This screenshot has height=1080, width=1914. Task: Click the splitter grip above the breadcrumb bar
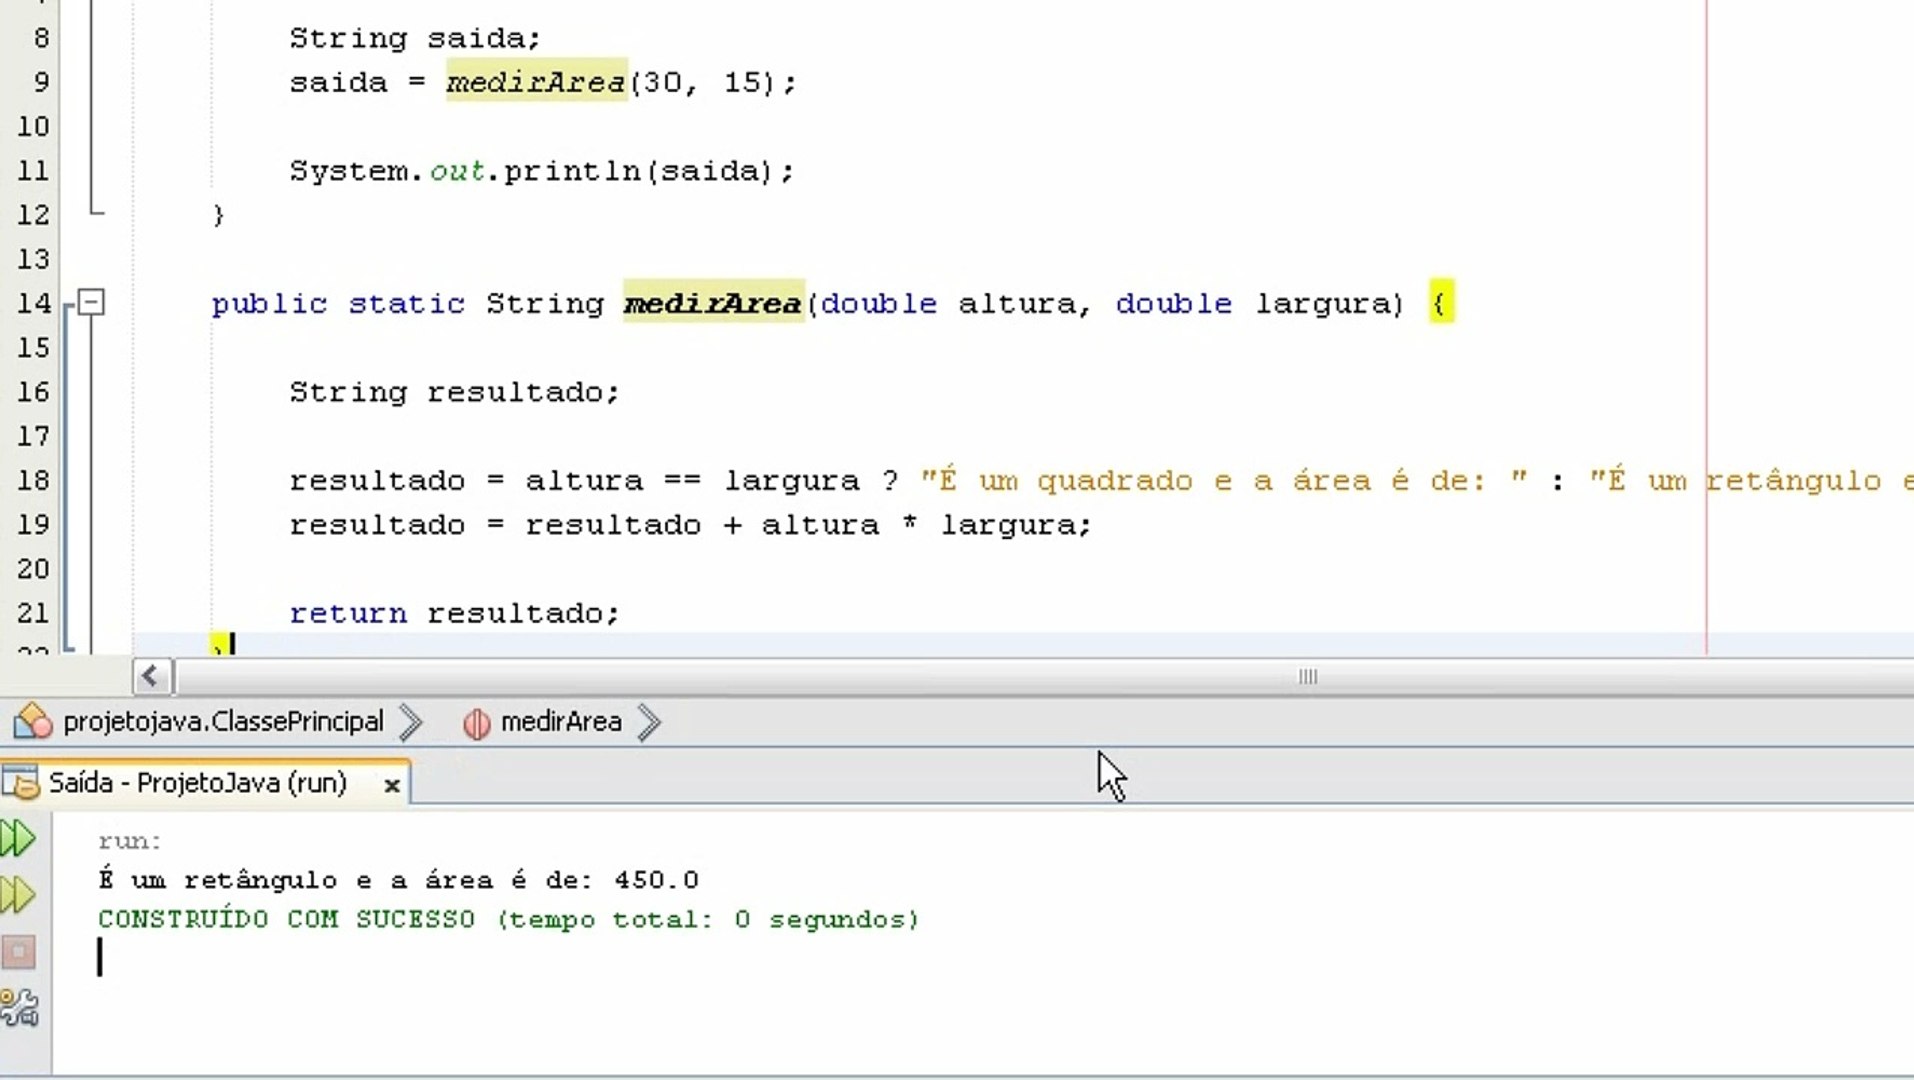point(1306,677)
